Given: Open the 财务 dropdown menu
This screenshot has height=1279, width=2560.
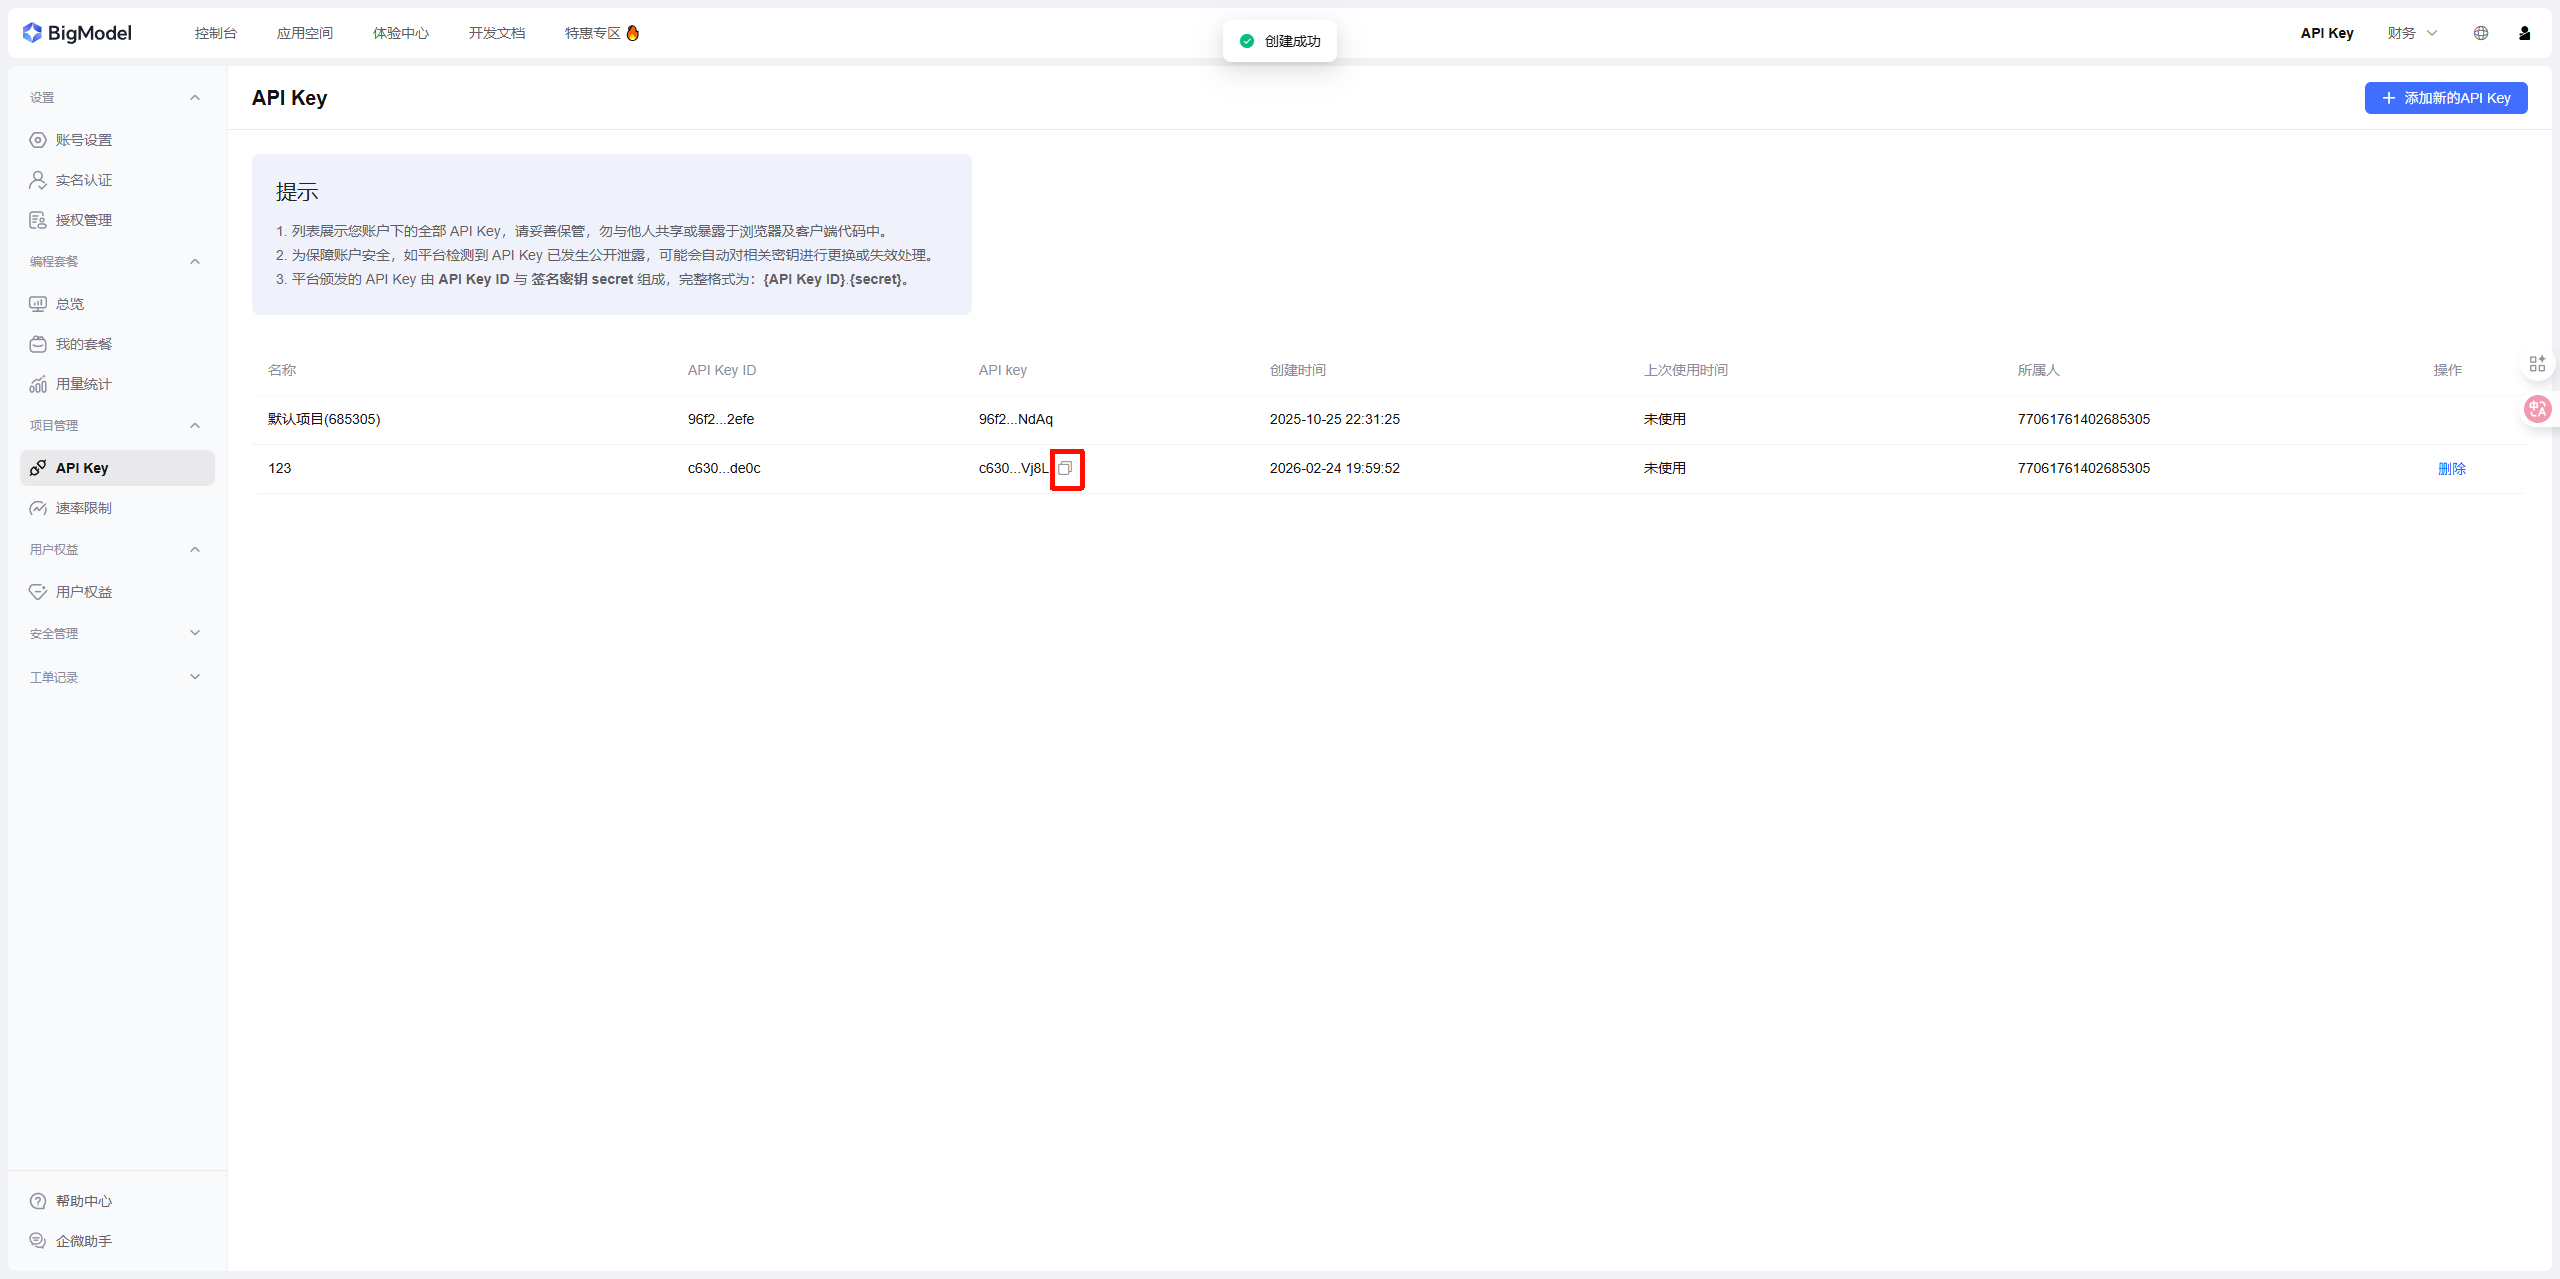Looking at the screenshot, I should point(2411,33).
